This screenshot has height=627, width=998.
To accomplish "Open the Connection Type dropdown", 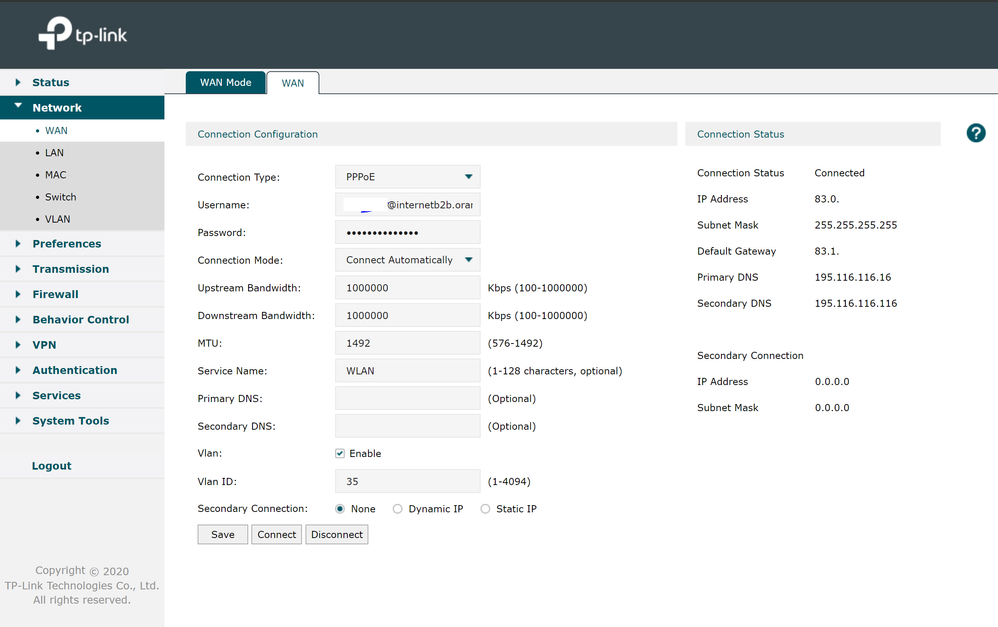I will coord(407,177).
